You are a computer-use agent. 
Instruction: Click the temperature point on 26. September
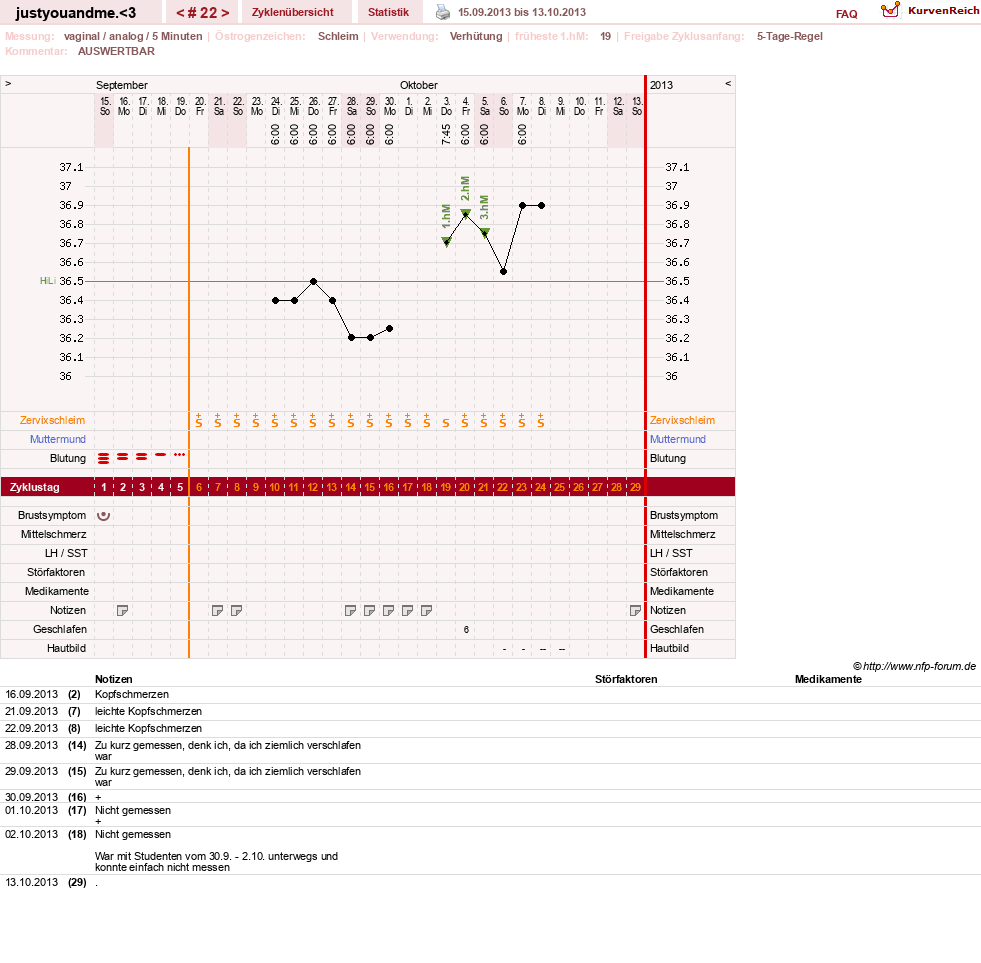[x=313, y=282]
